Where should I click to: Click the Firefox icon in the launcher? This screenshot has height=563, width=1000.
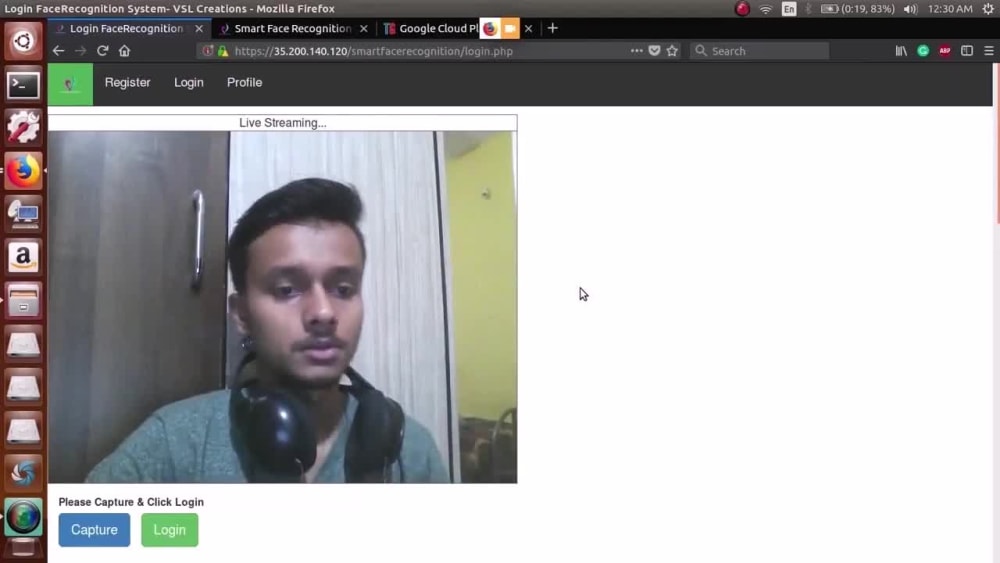[24, 170]
